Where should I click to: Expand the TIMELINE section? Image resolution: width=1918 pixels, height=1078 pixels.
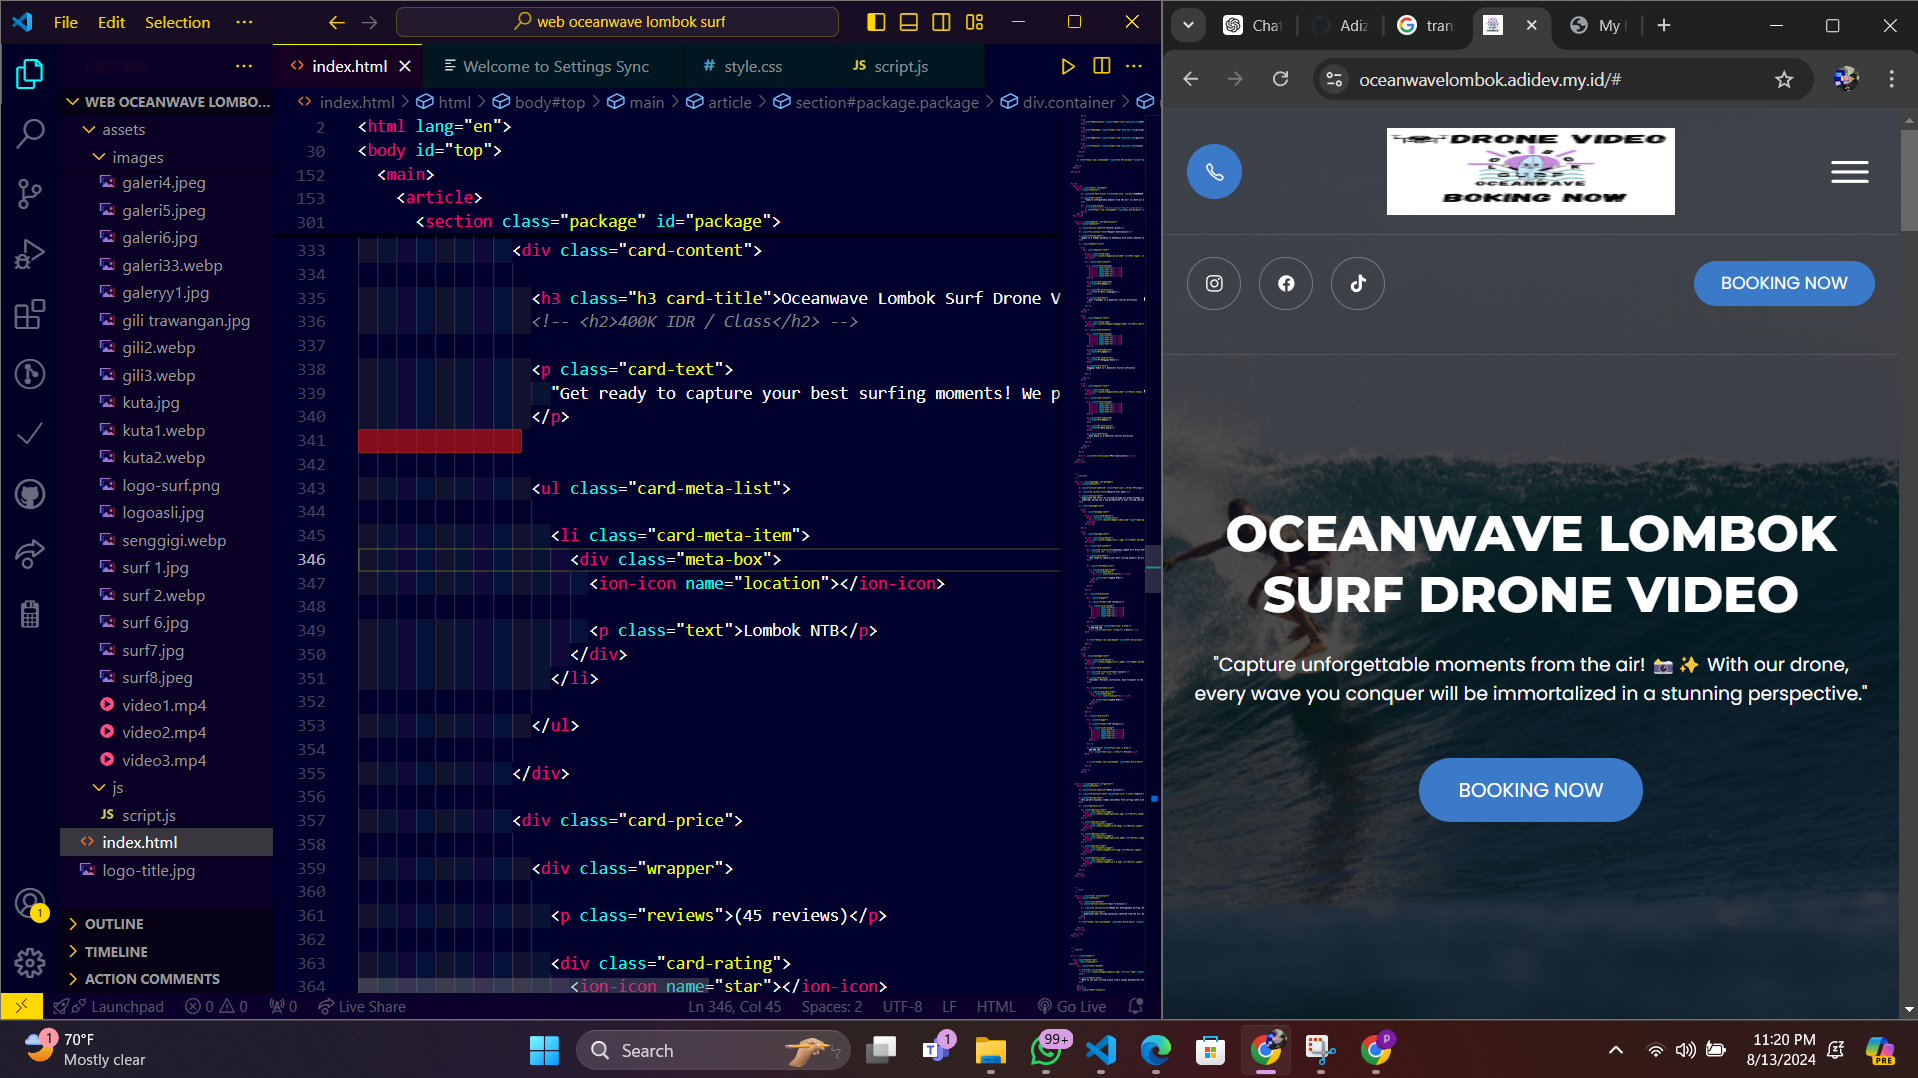pyautogui.click(x=116, y=952)
